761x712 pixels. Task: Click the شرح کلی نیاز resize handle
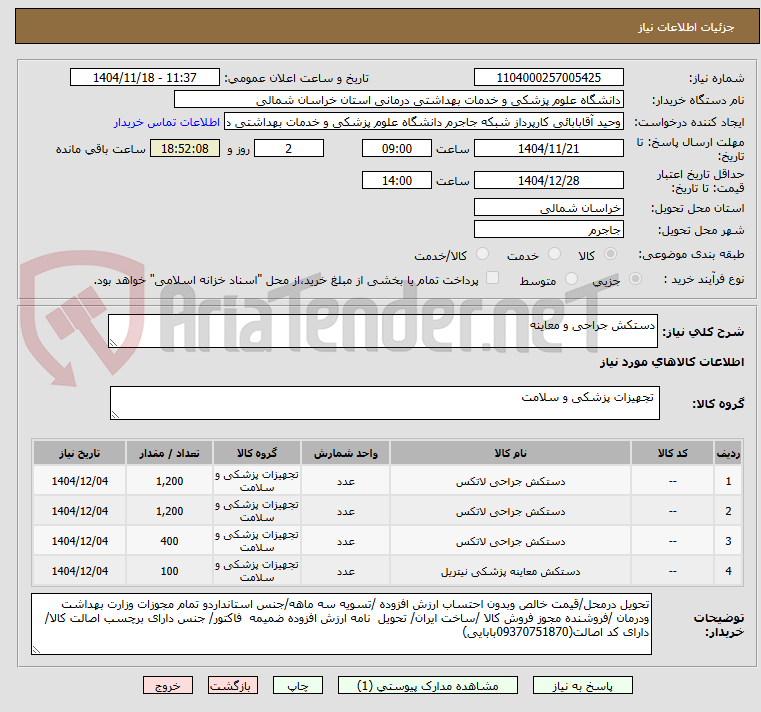[x=113, y=343]
